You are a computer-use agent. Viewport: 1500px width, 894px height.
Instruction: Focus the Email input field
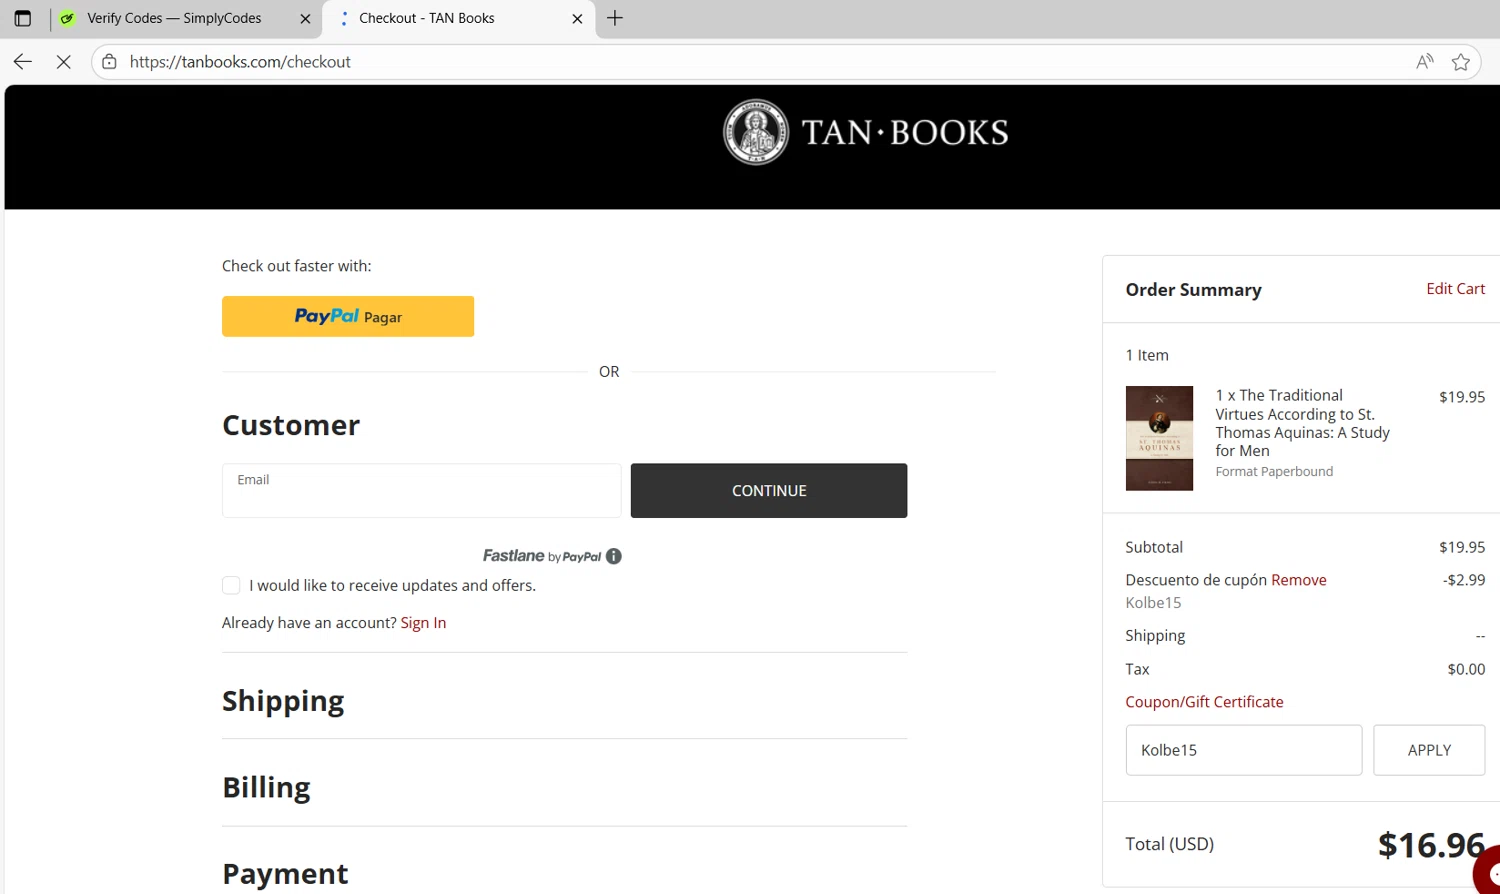click(x=421, y=490)
